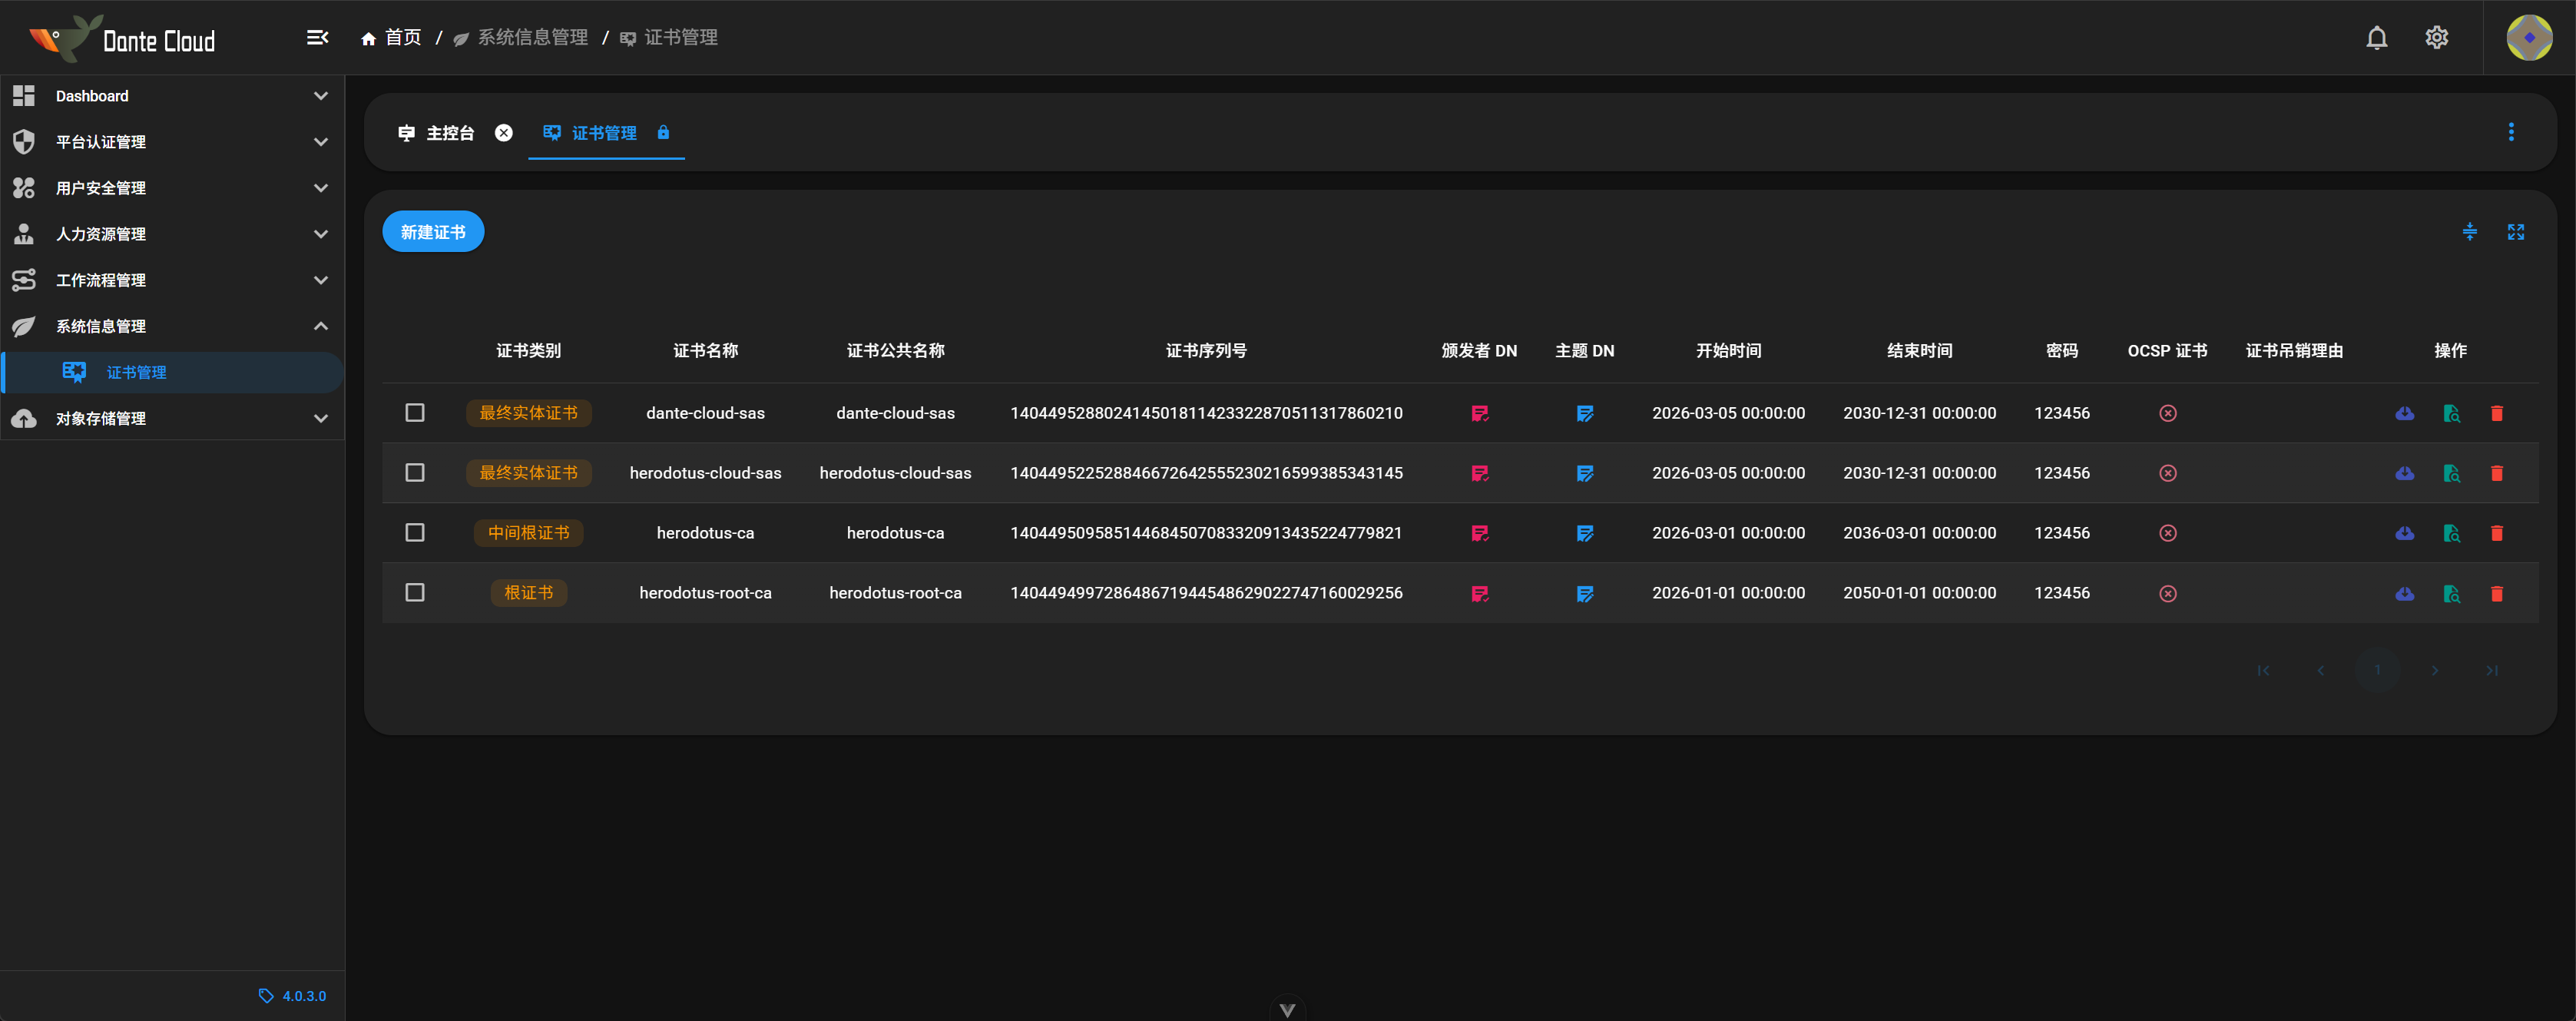Click the 新建证书 button
The image size is (2576, 1021).
[433, 232]
